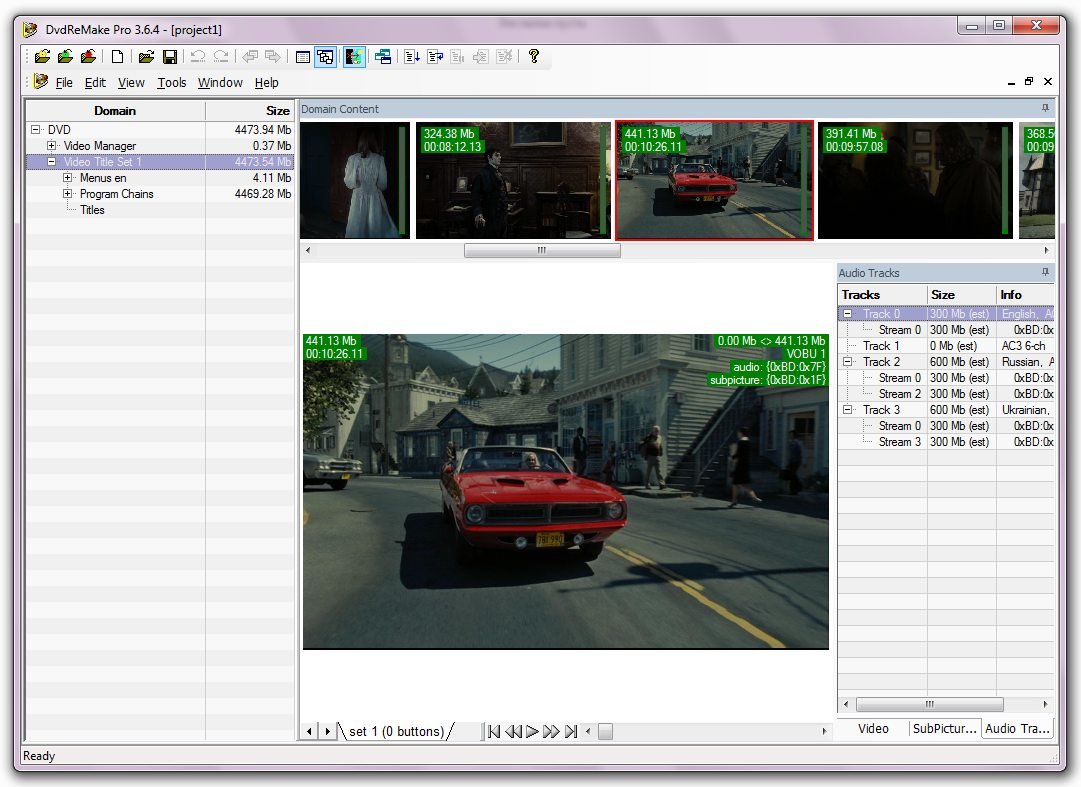Screen dimensions: 1081x787
Task: Switch to the Video tab
Action: [x=873, y=729]
